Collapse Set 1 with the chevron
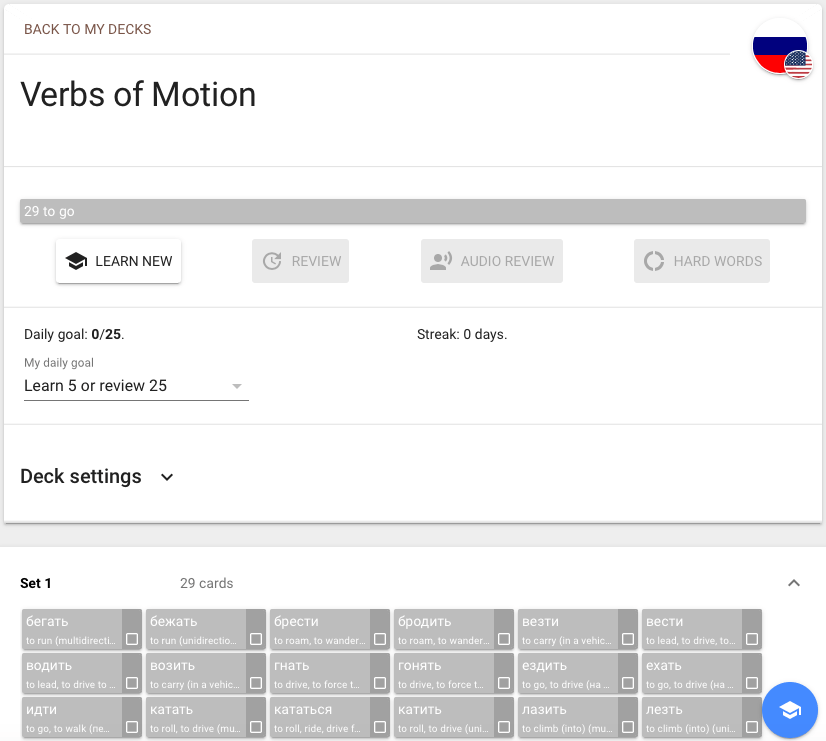 (794, 583)
